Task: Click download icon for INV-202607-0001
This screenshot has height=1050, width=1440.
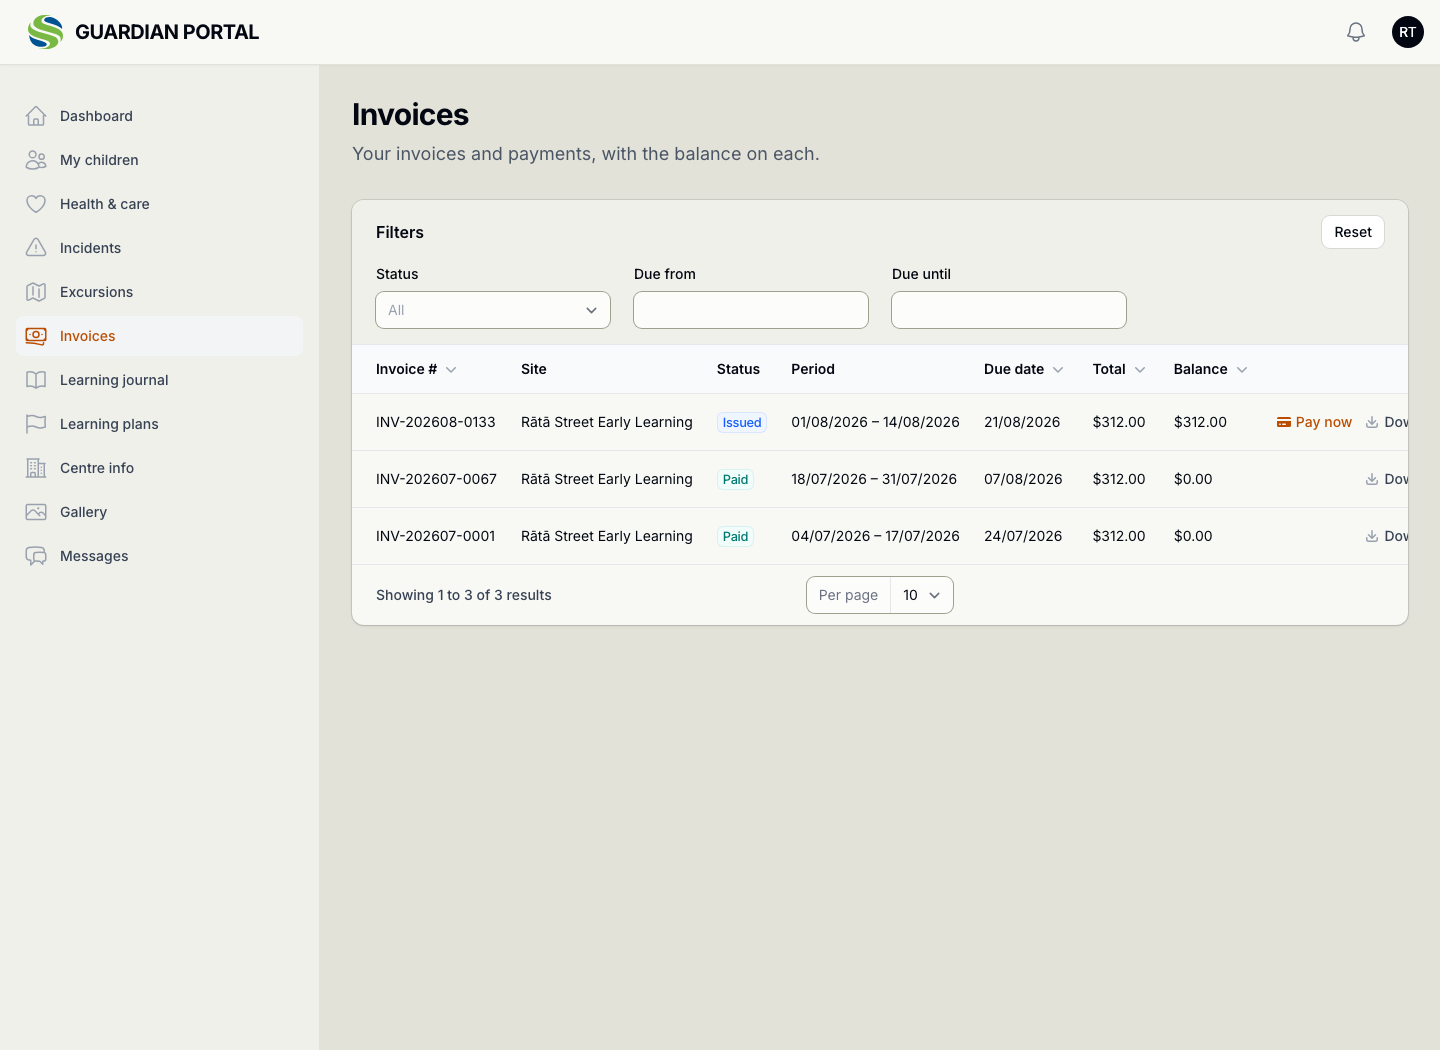Action: [1372, 536]
